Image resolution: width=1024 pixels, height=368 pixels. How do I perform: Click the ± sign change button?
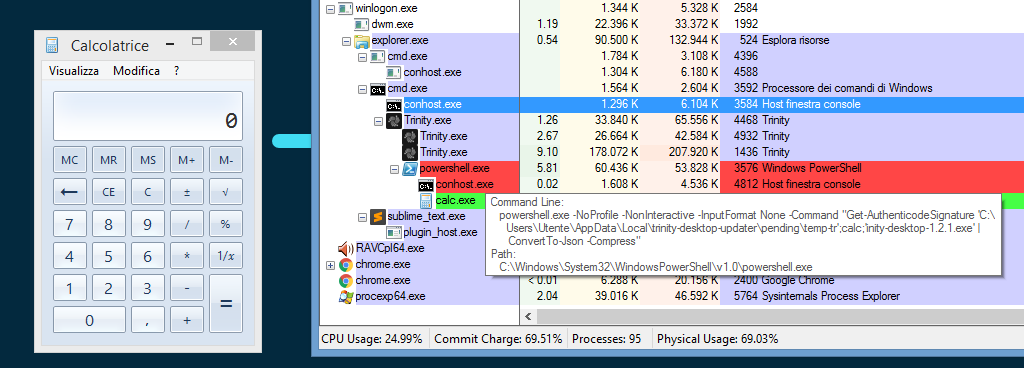coord(187,192)
